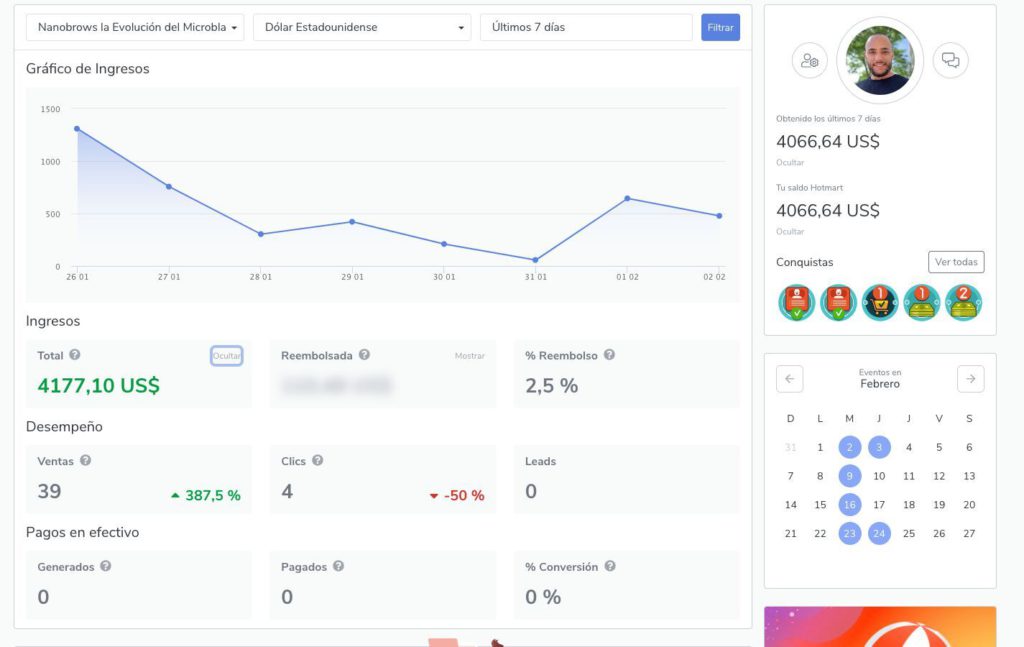Click the chart data point for 26 01
The image size is (1024, 647).
(x=77, y=129)
